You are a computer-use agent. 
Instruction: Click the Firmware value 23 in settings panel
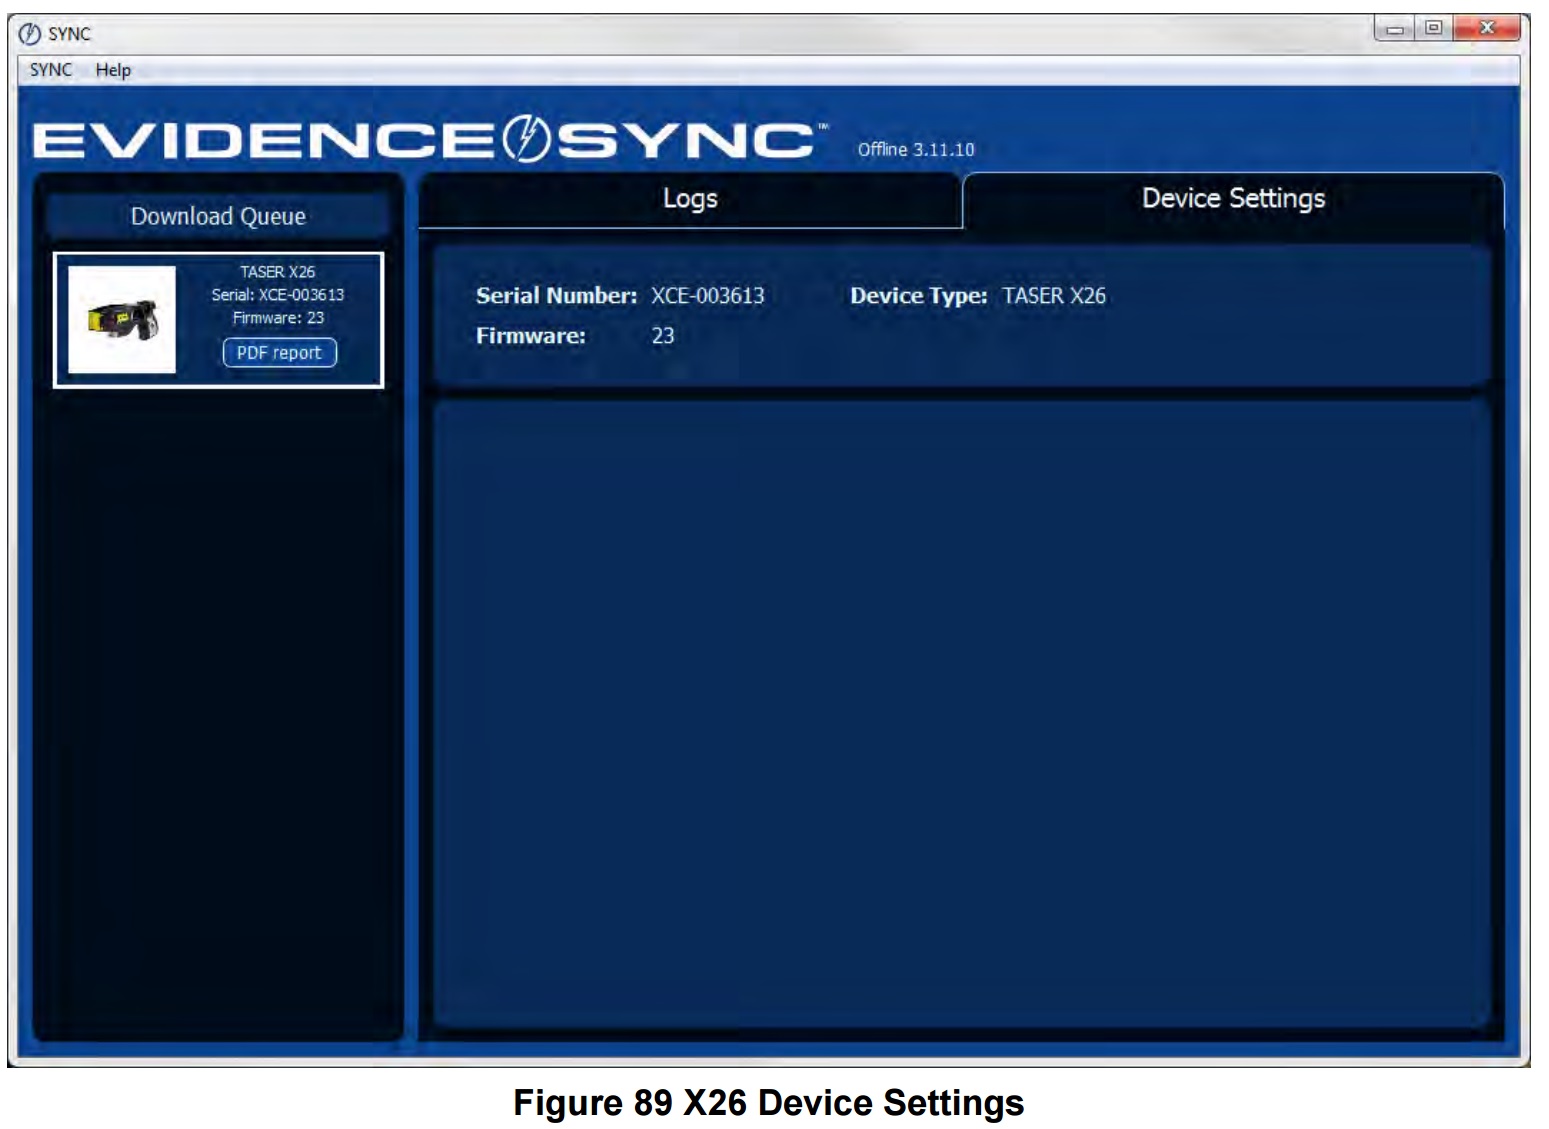(663, 336)
